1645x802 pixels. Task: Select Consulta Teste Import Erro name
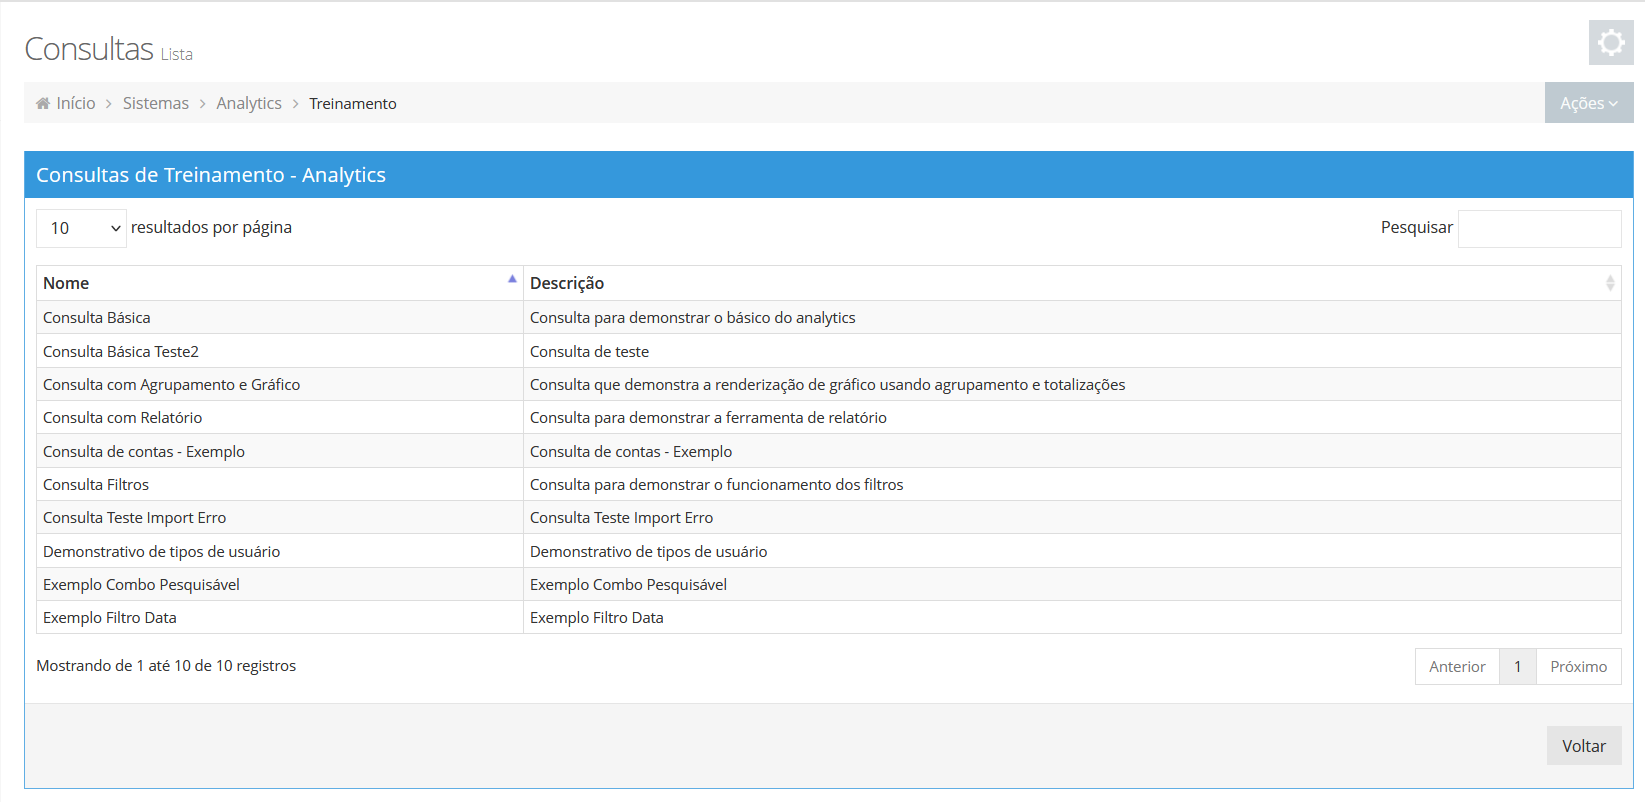pyautogui.click(x=134, y=518)
